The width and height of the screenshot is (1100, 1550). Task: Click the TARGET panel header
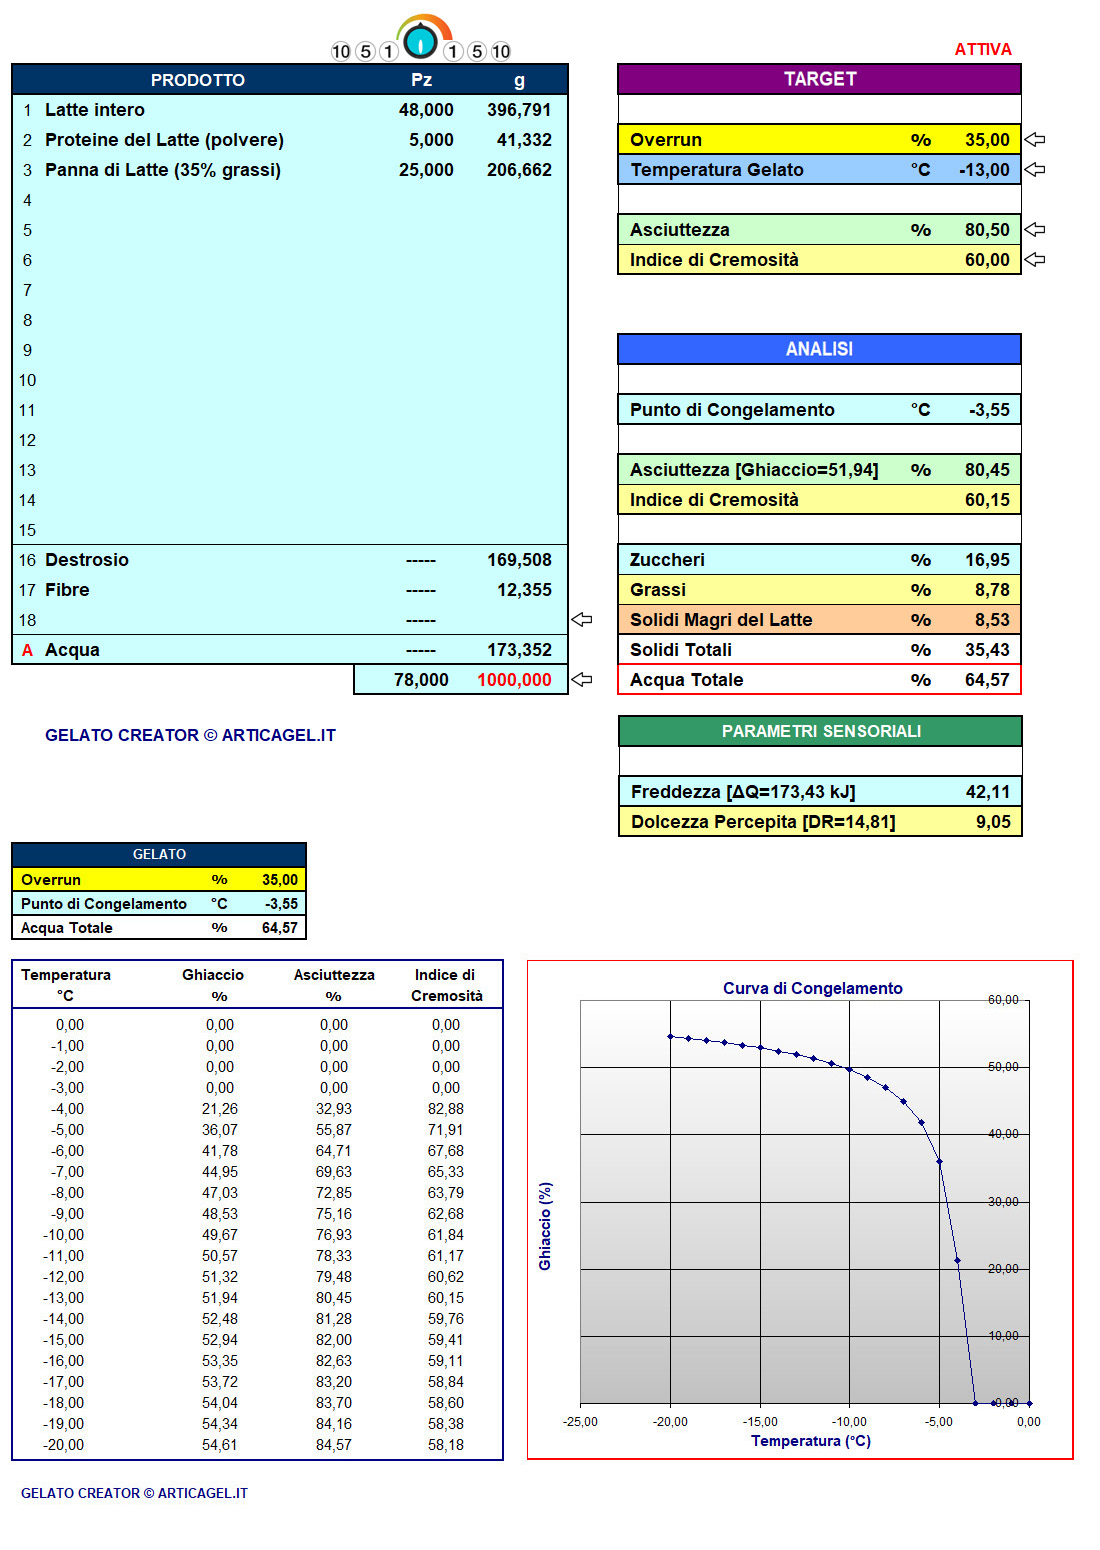coord(820,79)
